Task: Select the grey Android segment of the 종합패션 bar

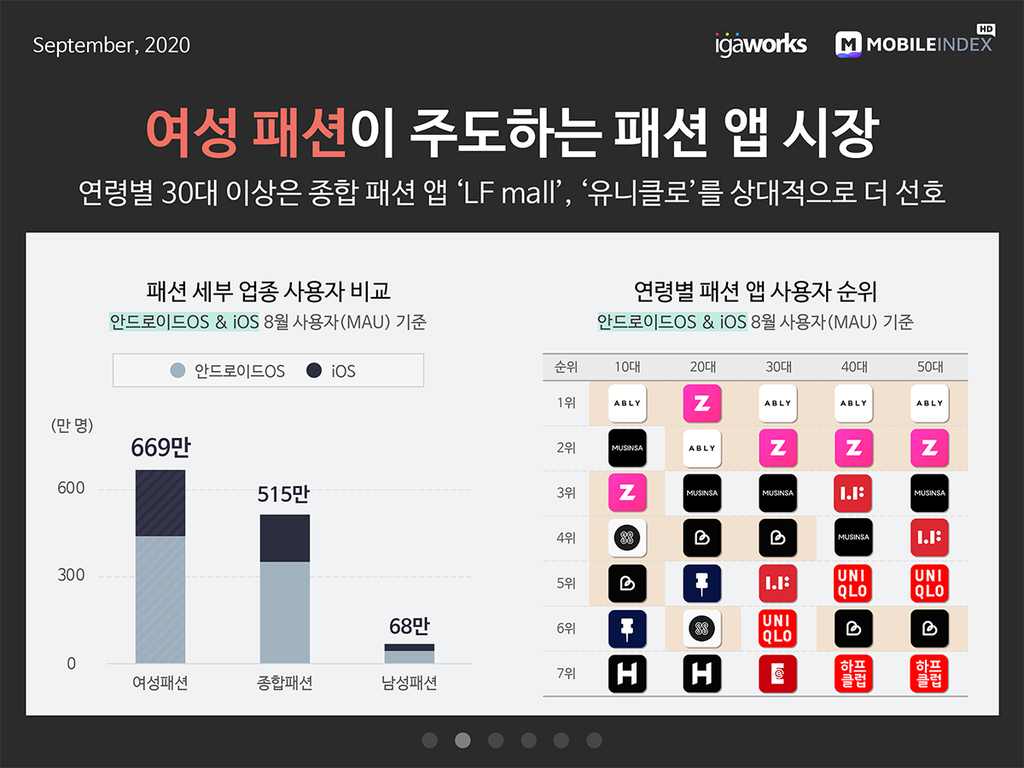Action: click(x=285, y=613)
